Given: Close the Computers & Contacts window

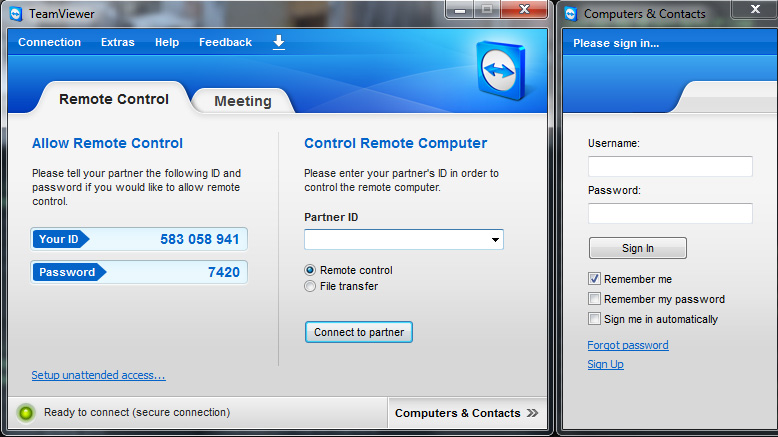Looking at the screenshot, I should click(755, 9).
